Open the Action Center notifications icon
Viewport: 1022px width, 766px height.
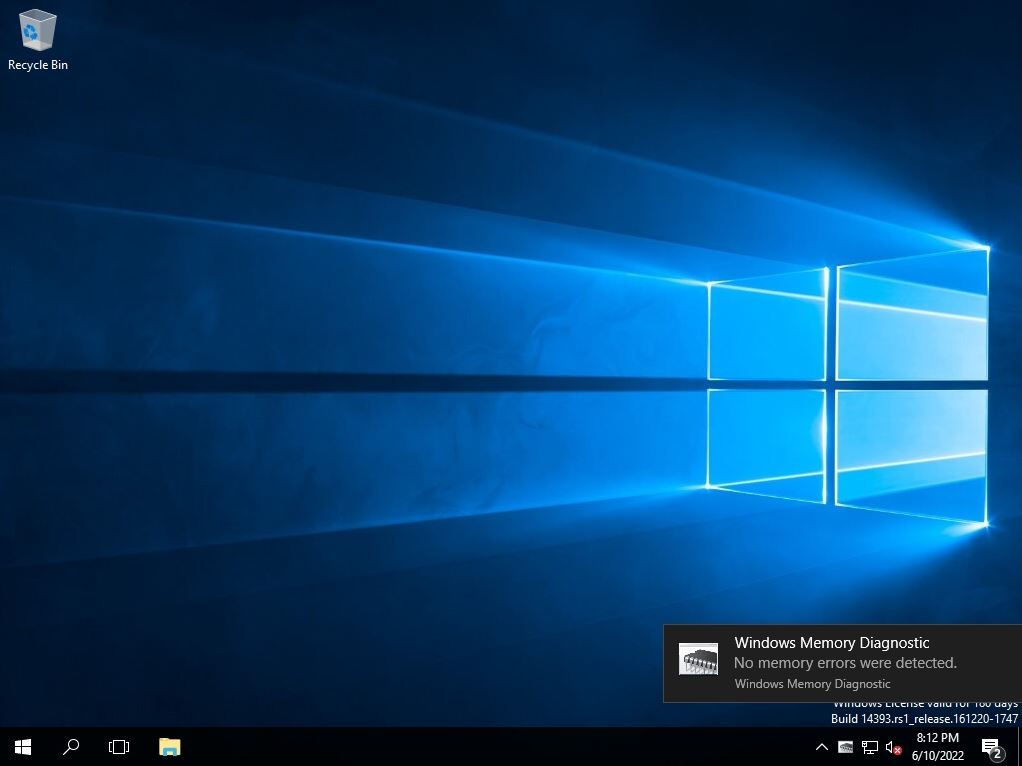pyautogui.click(x=991, y=747)
